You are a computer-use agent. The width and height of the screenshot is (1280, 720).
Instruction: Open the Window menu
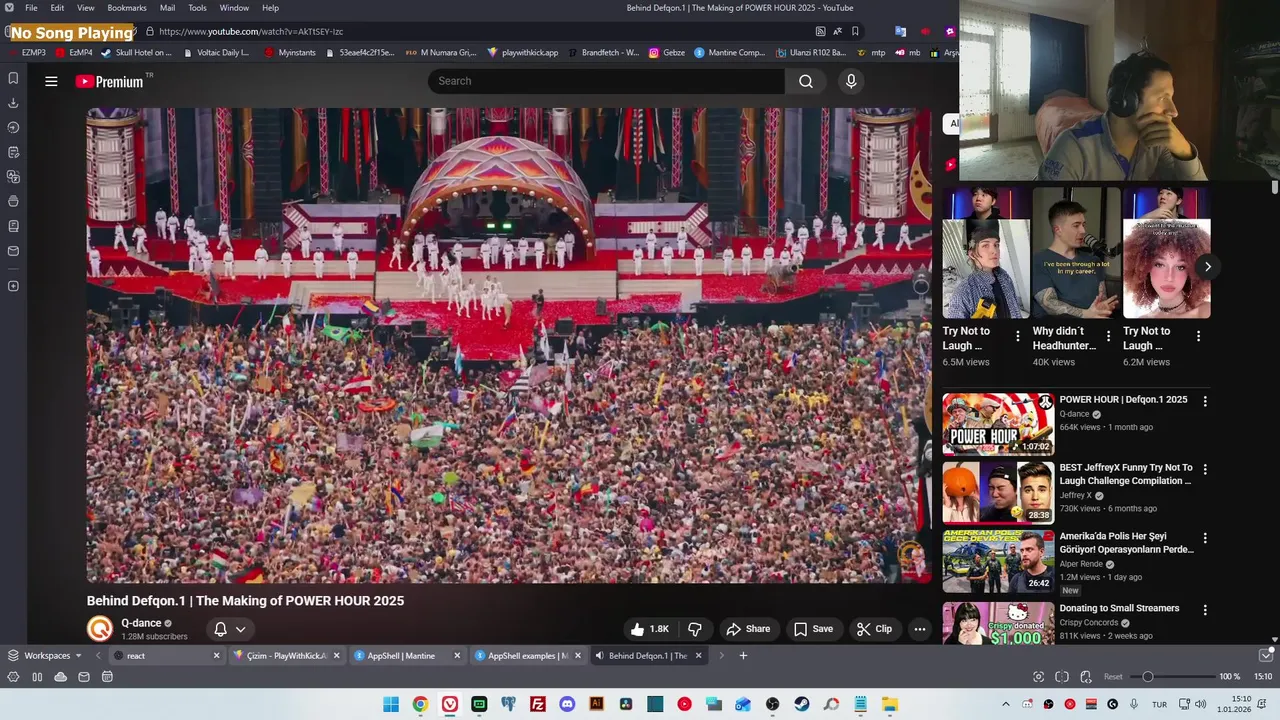point(234,8)
